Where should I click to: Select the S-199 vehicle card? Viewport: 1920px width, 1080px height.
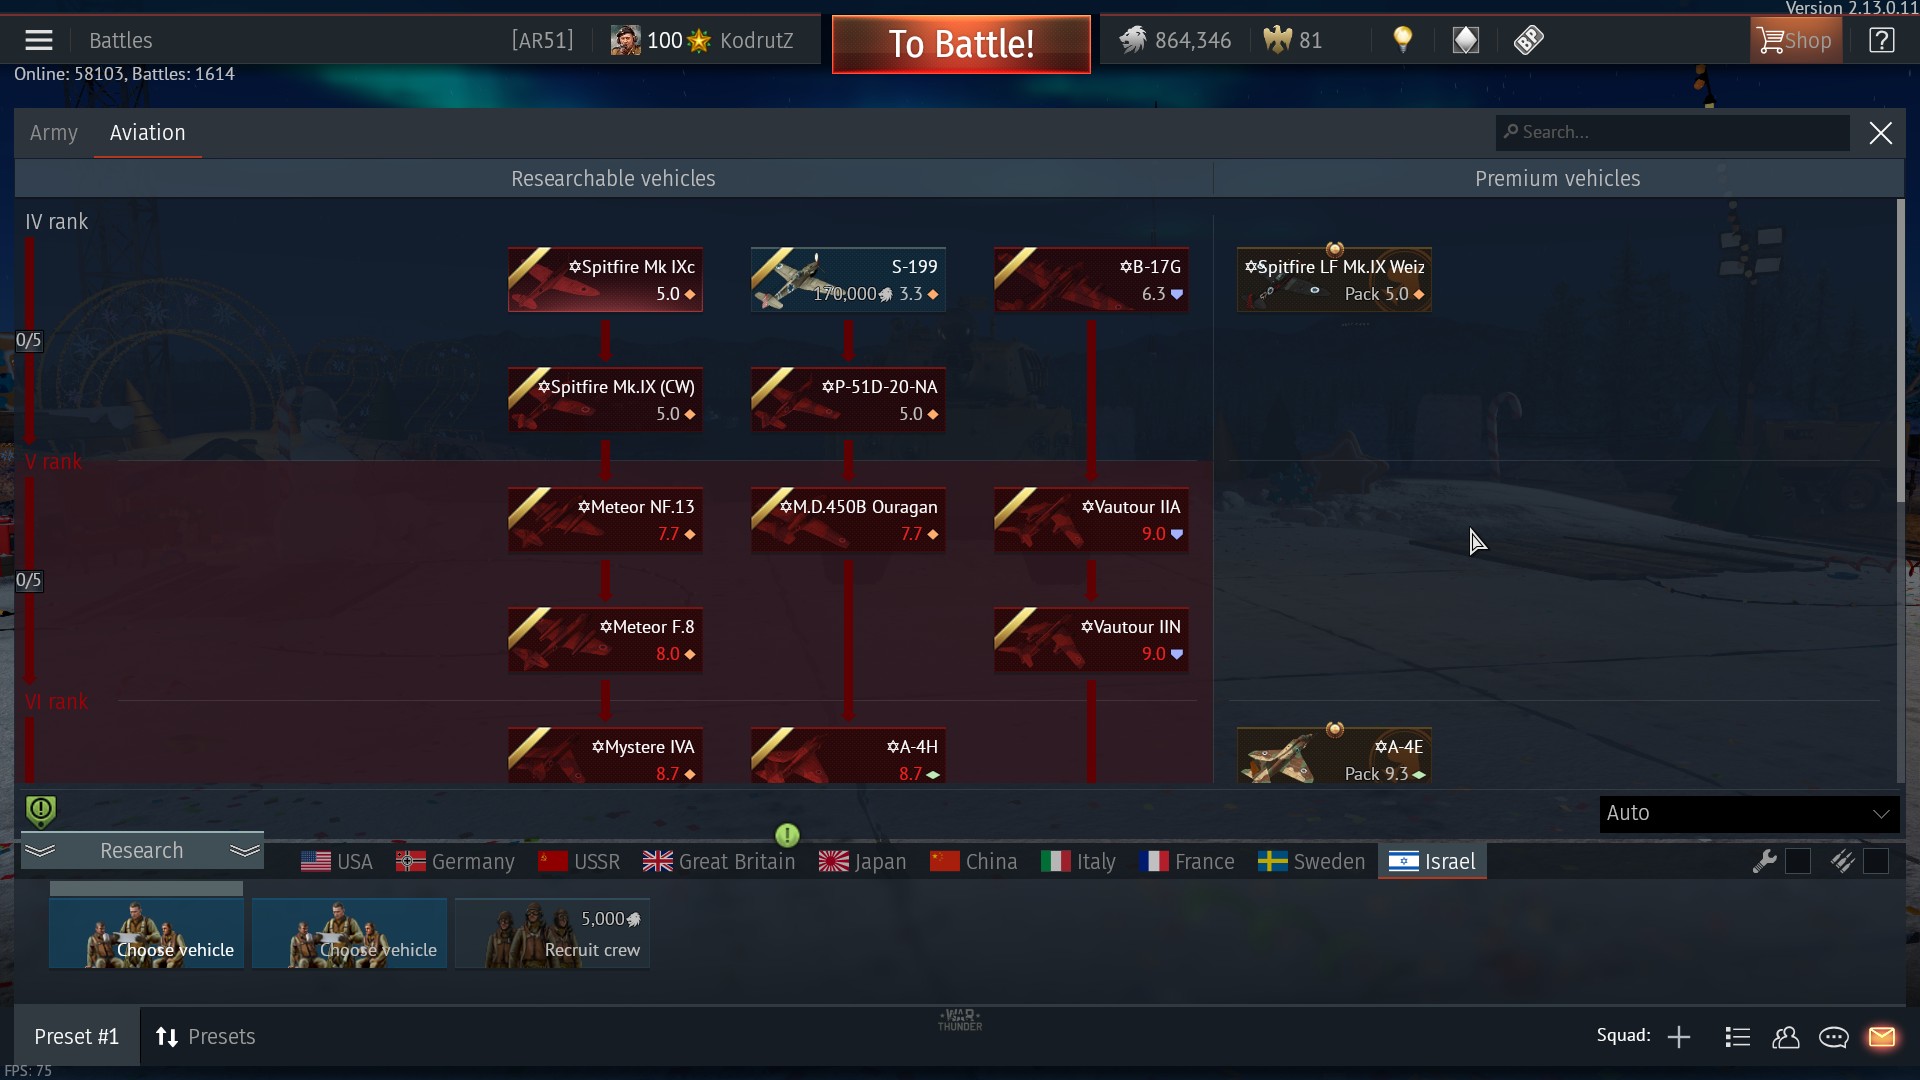tap(848, 280)
